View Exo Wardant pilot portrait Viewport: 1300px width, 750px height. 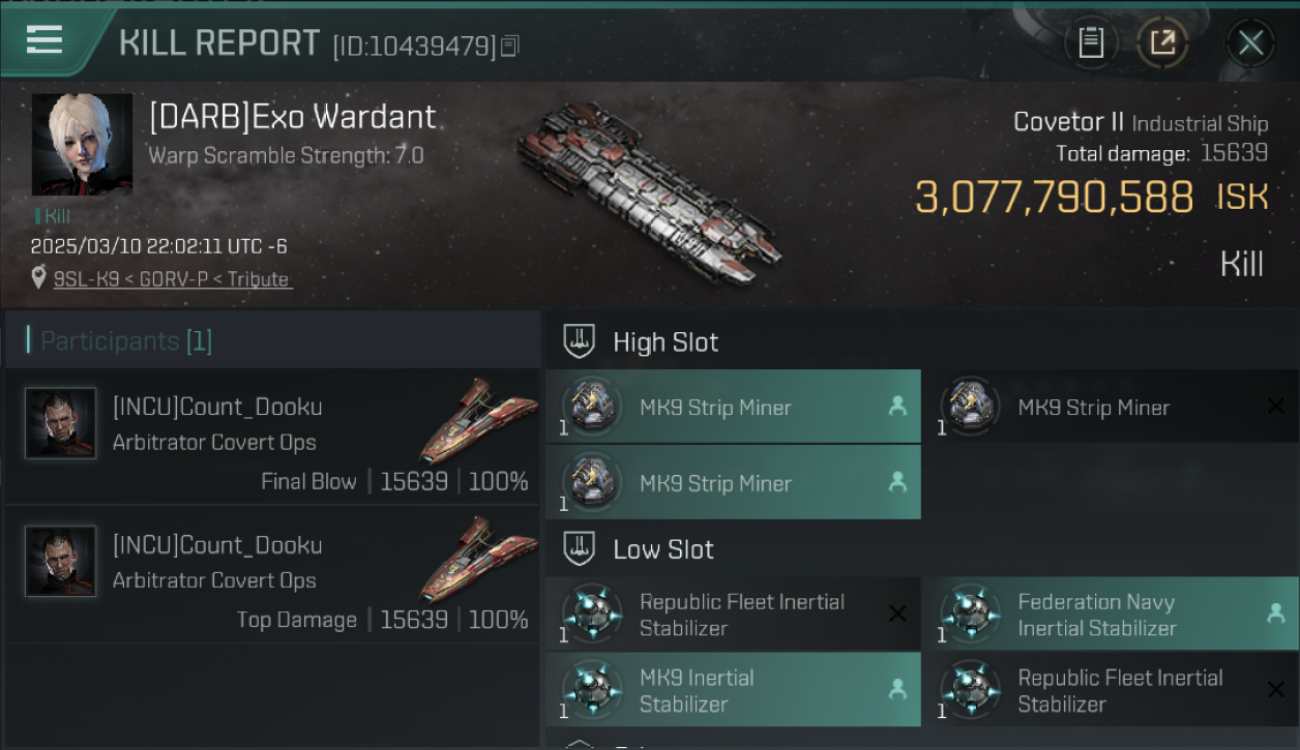82,144
